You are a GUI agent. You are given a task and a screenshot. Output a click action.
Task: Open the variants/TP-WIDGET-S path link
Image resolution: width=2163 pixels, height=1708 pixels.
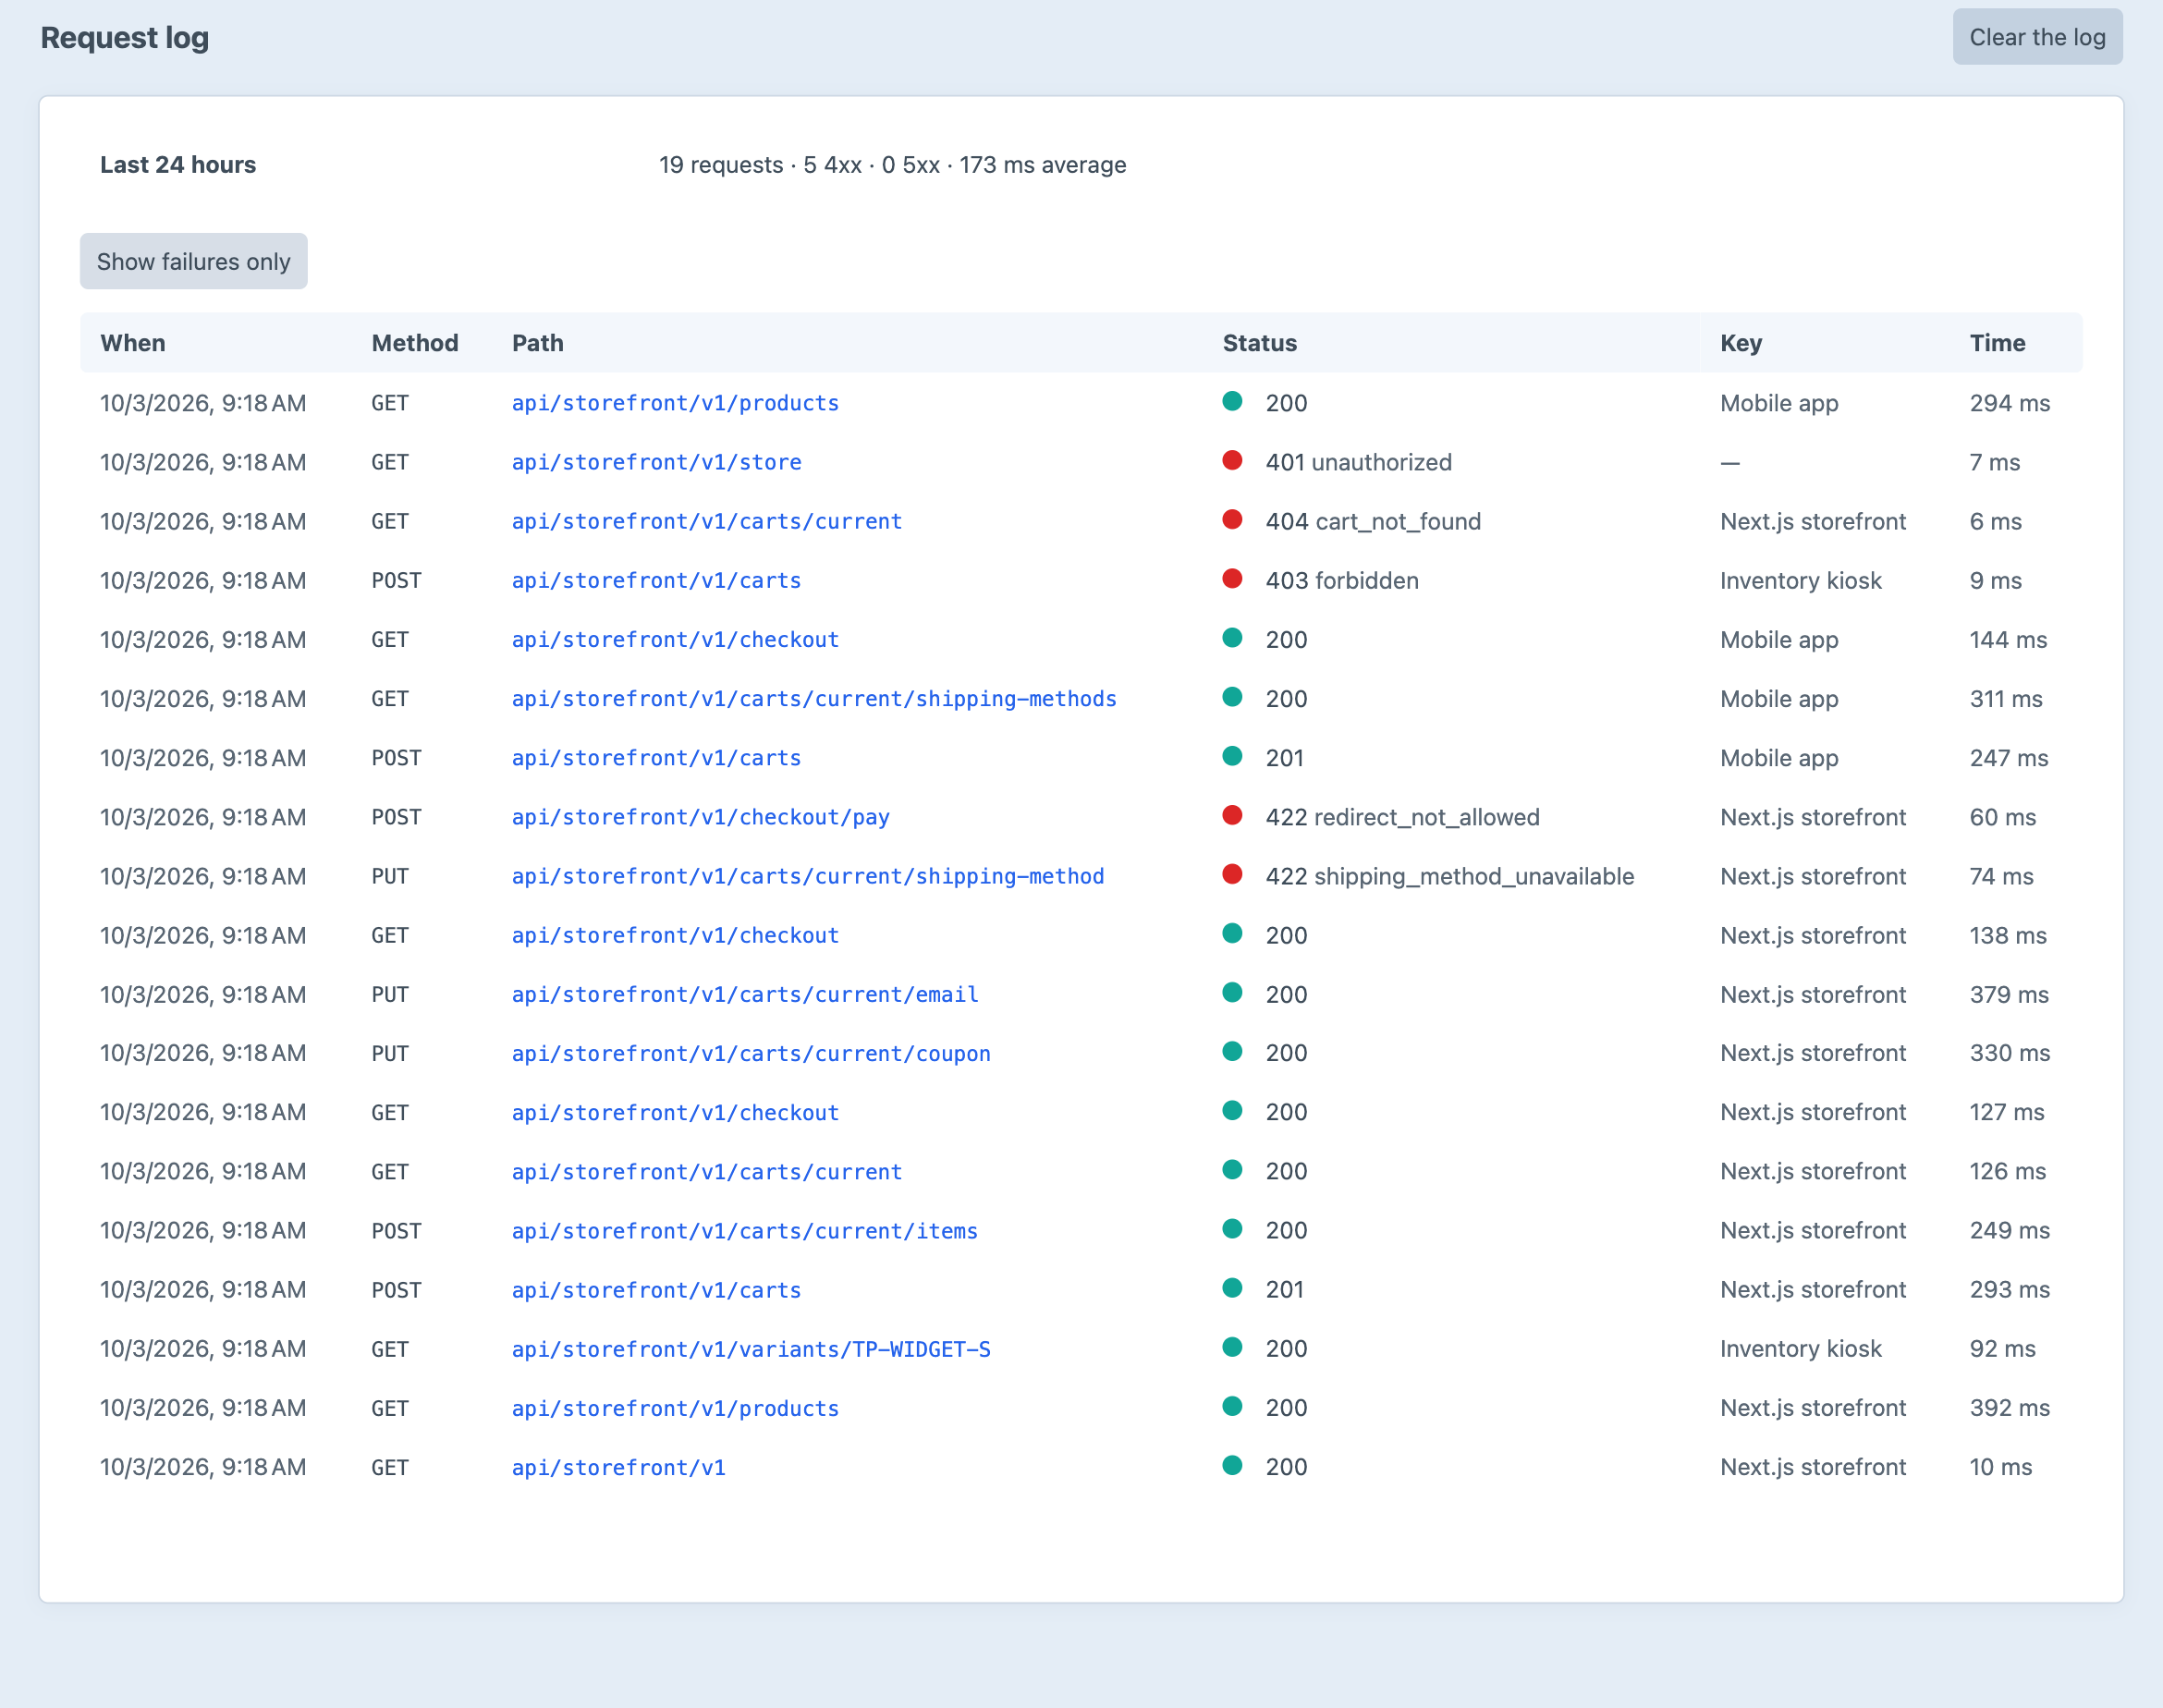[x=751, y=1348]
